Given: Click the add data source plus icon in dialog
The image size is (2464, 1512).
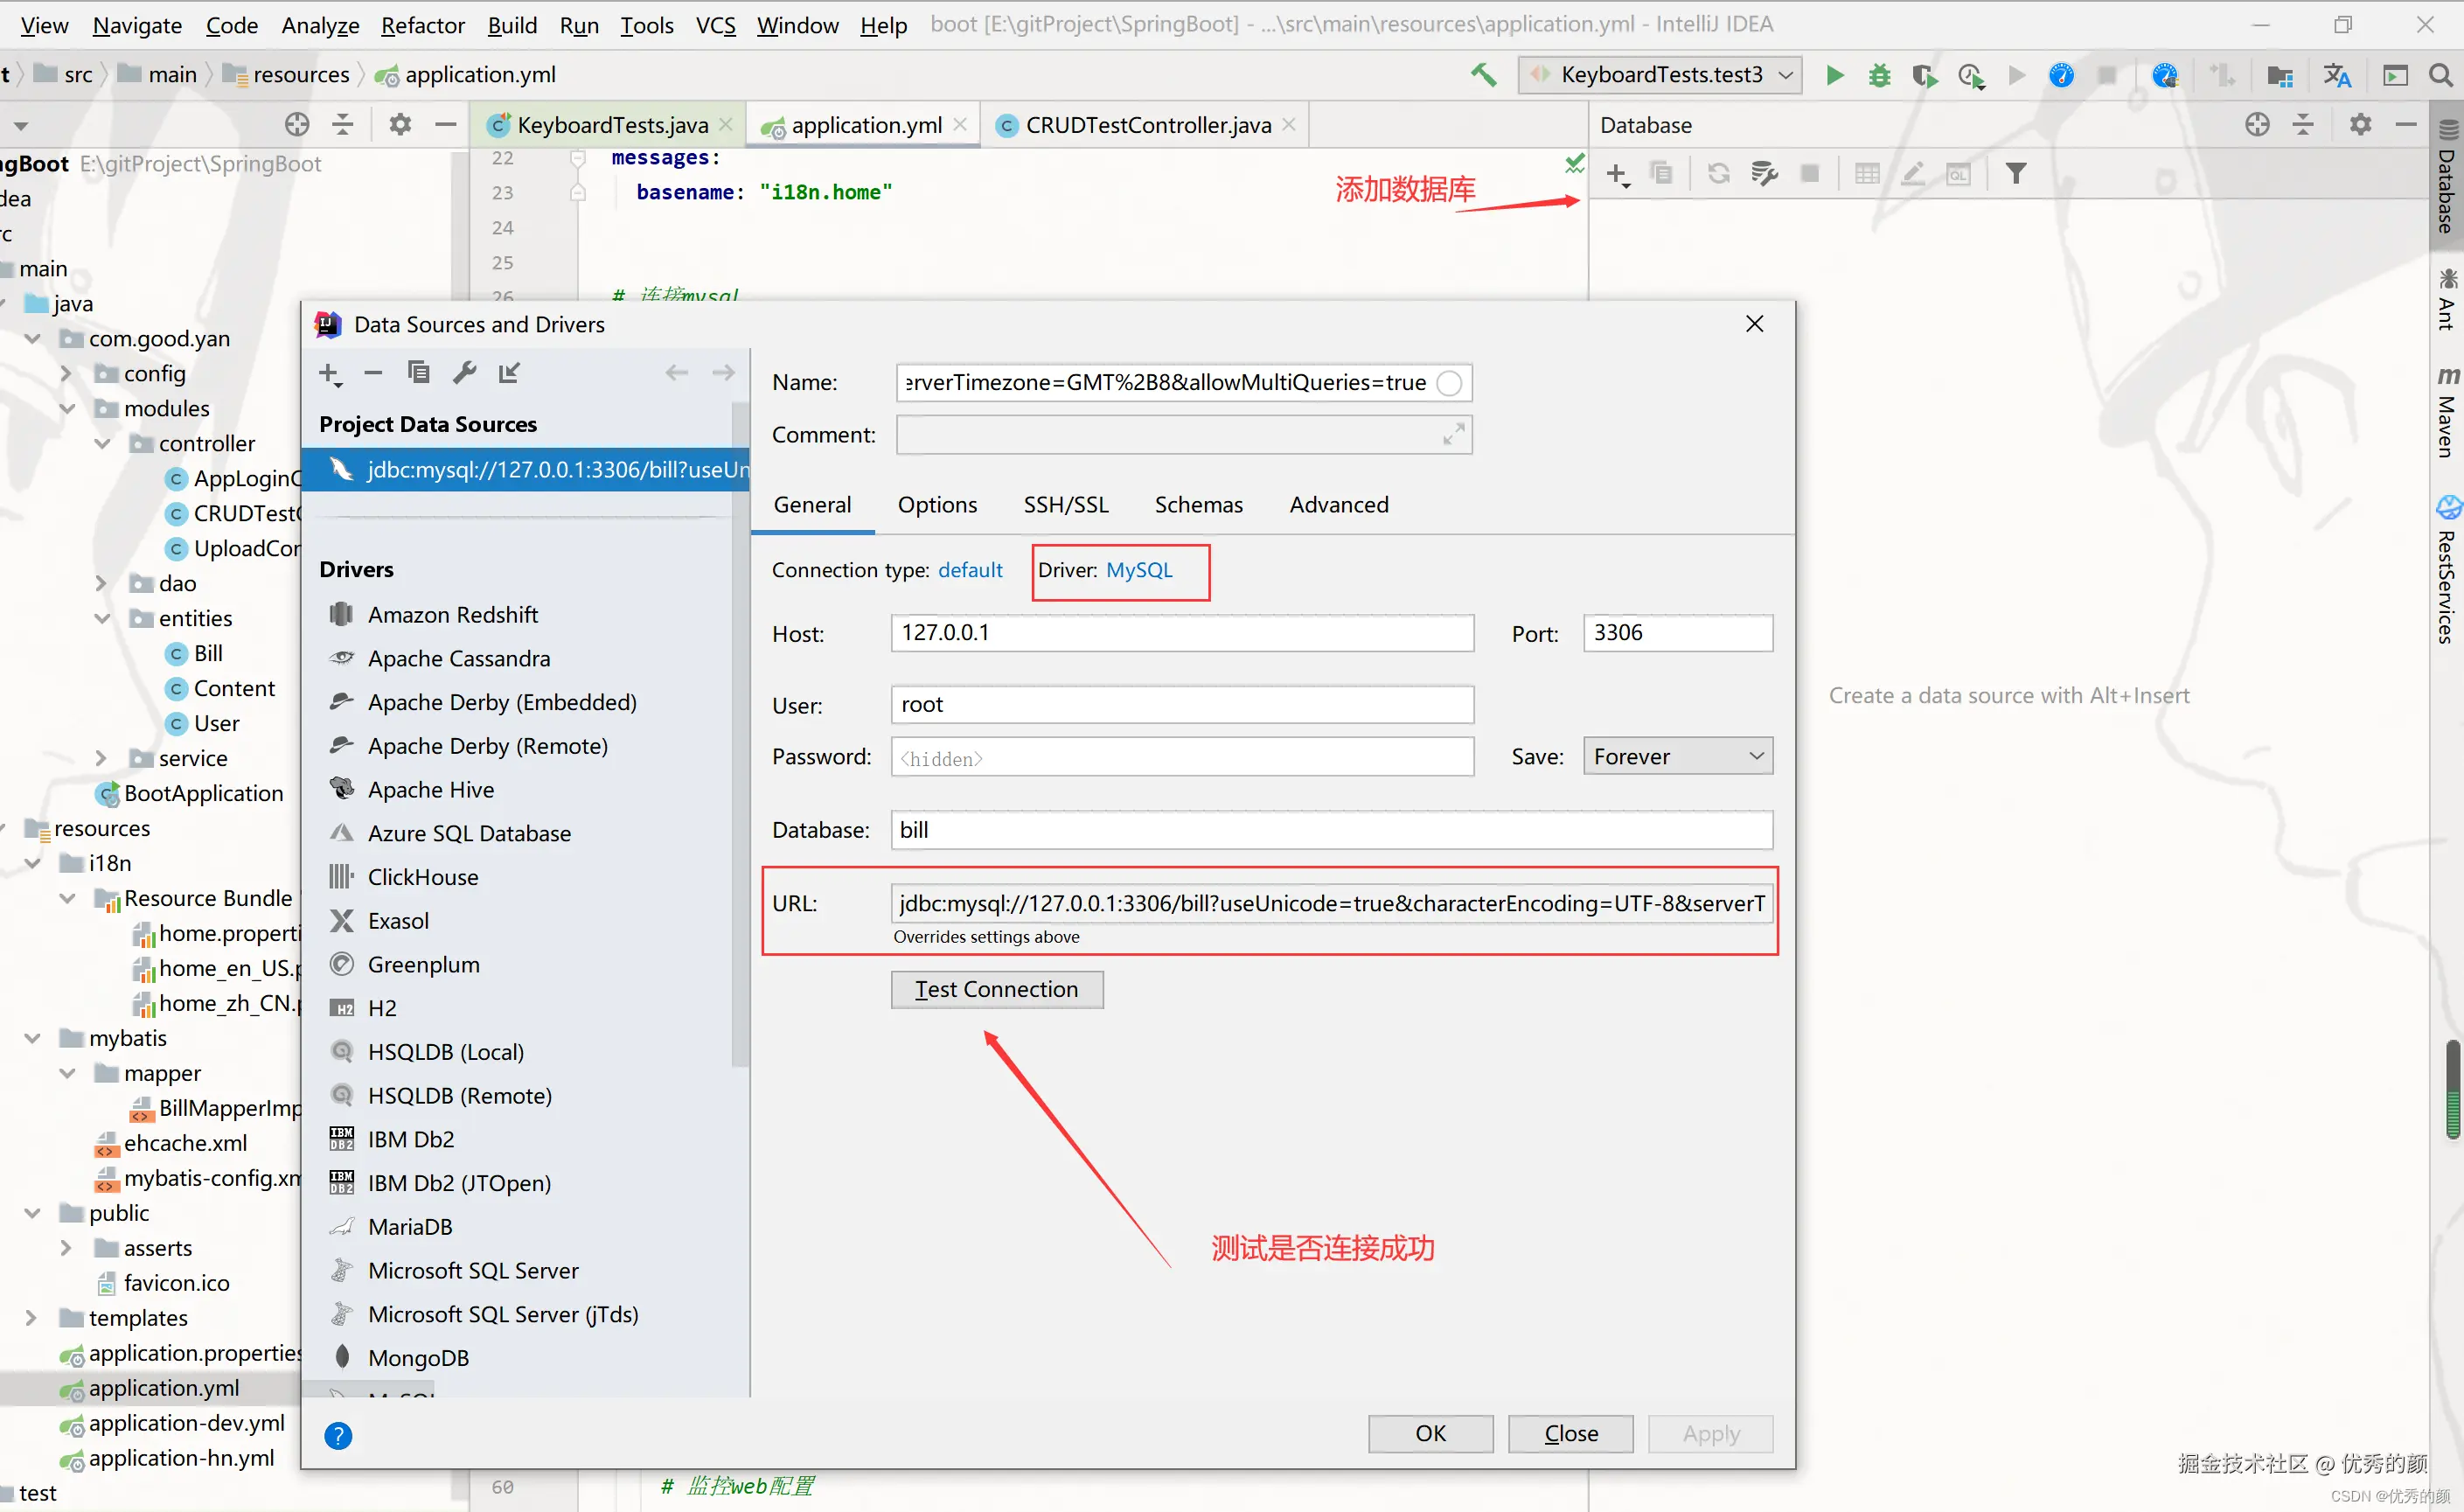Looking at the screenshot, I should click(x=329, y=374).
